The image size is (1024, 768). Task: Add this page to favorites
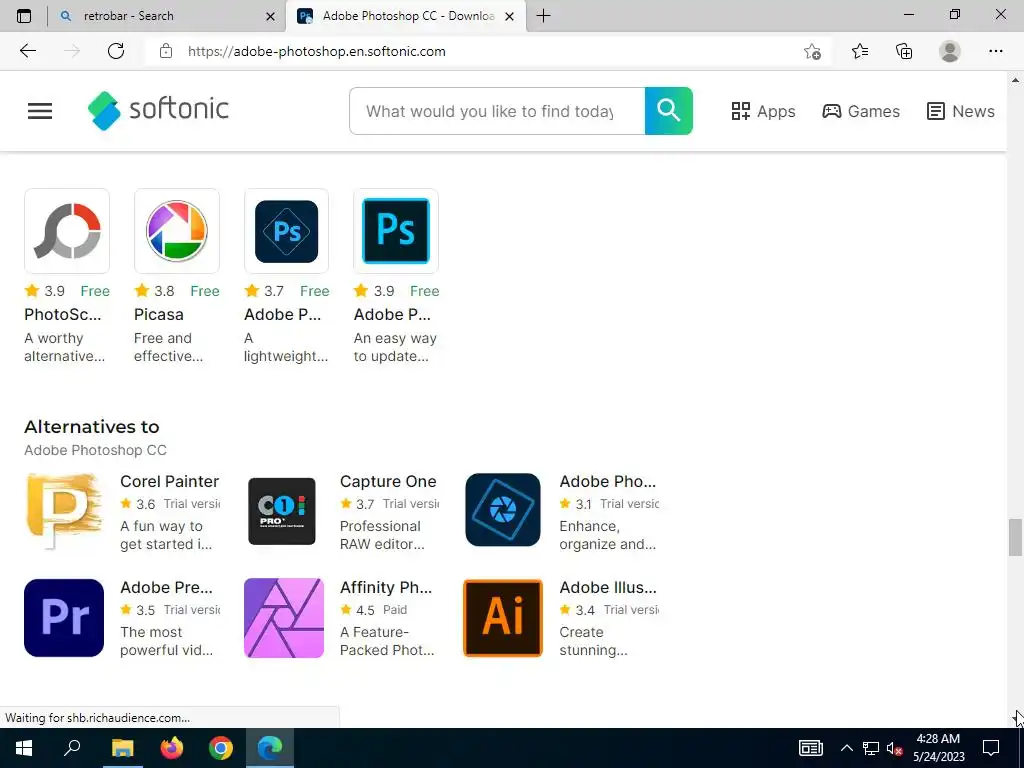pyautogui.click(x=812, y=51)
